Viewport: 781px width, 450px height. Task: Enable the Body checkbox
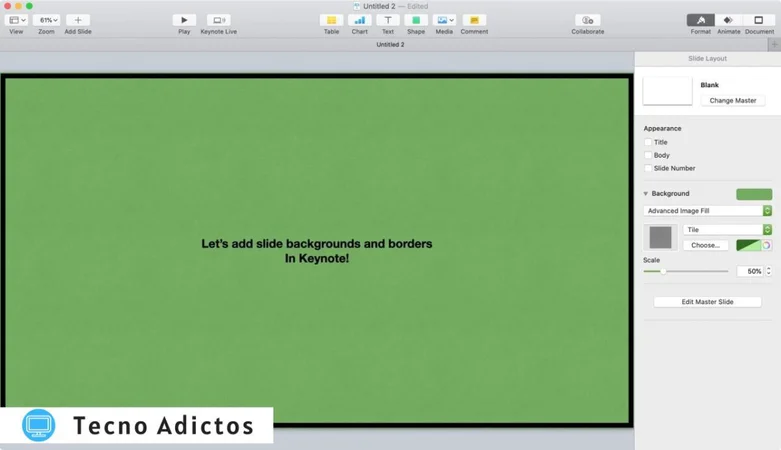pos(648,155)
